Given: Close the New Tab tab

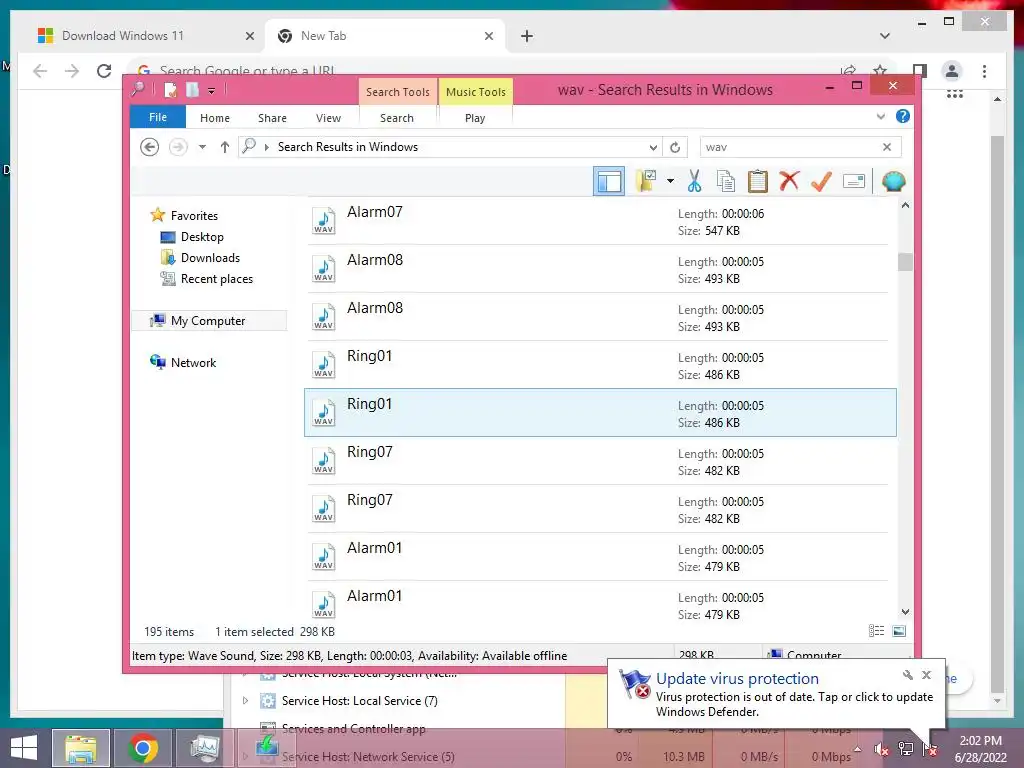Looking at the screenshot, I should click(488, 36).
